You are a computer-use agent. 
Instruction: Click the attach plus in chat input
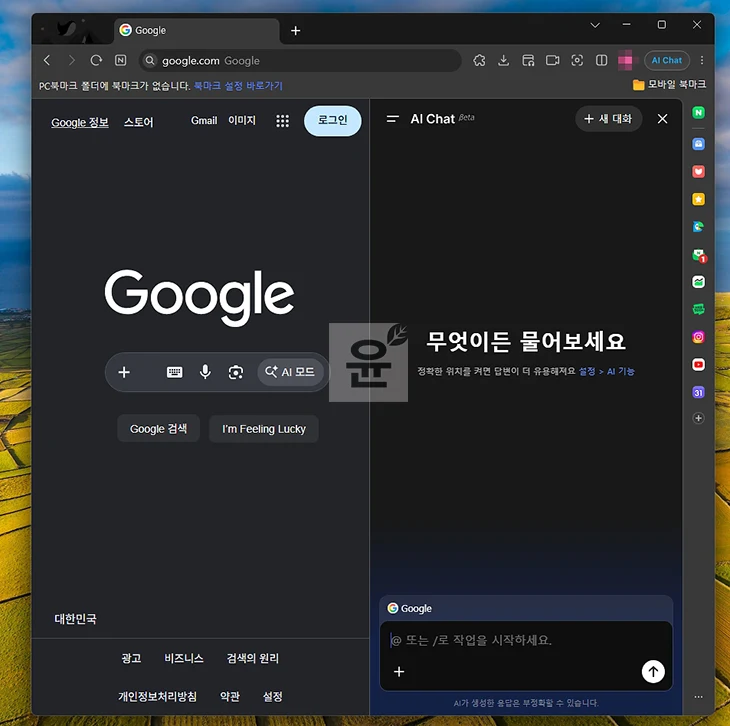click(x=399, y=672)
